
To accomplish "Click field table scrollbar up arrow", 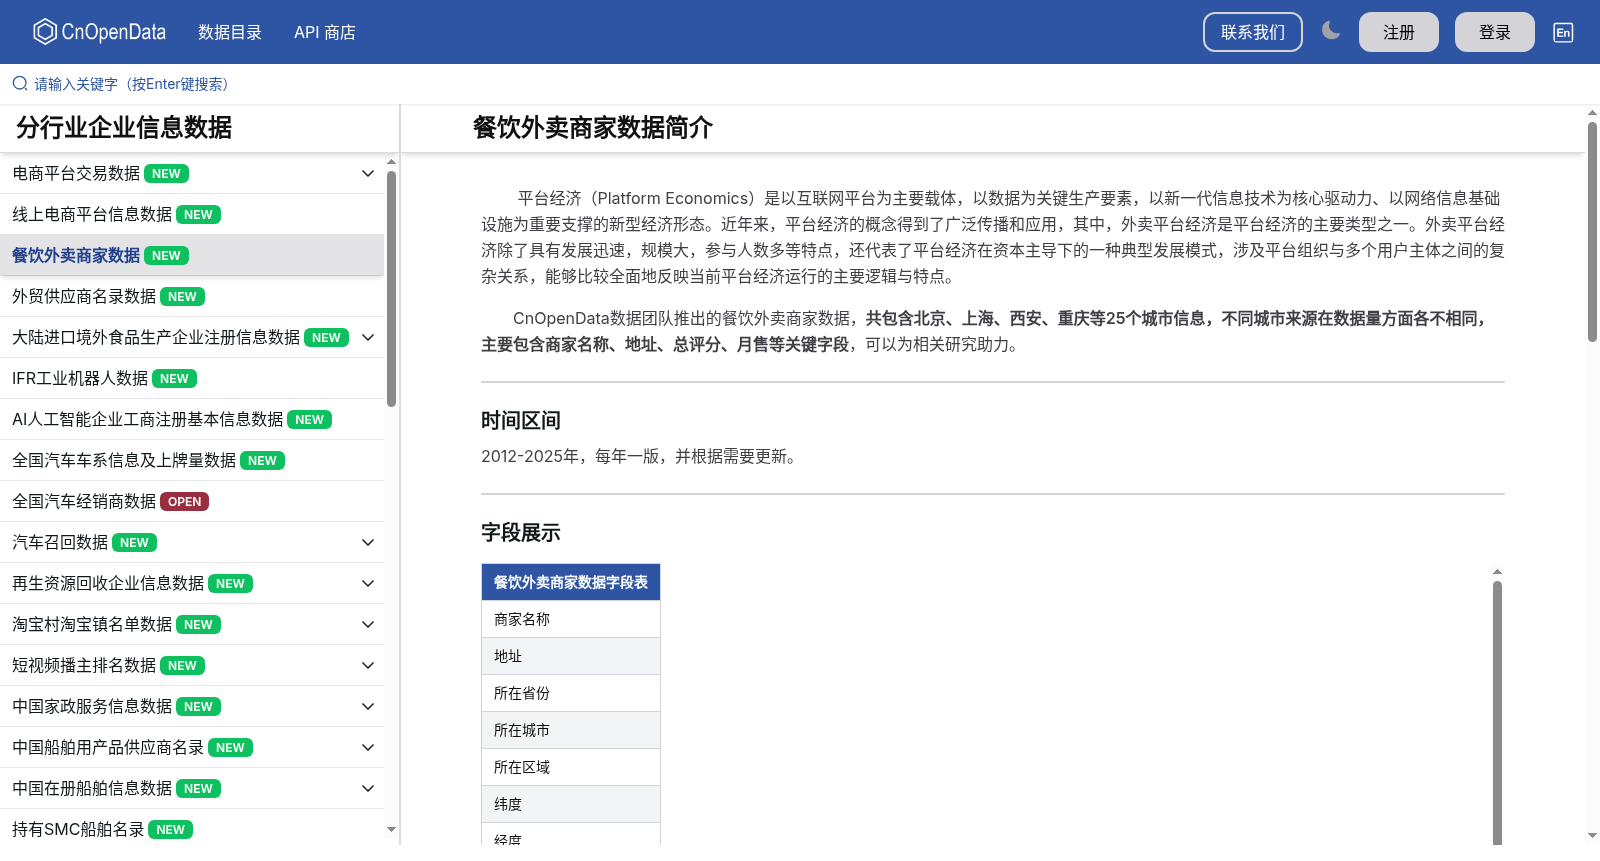I will 1497,572.
